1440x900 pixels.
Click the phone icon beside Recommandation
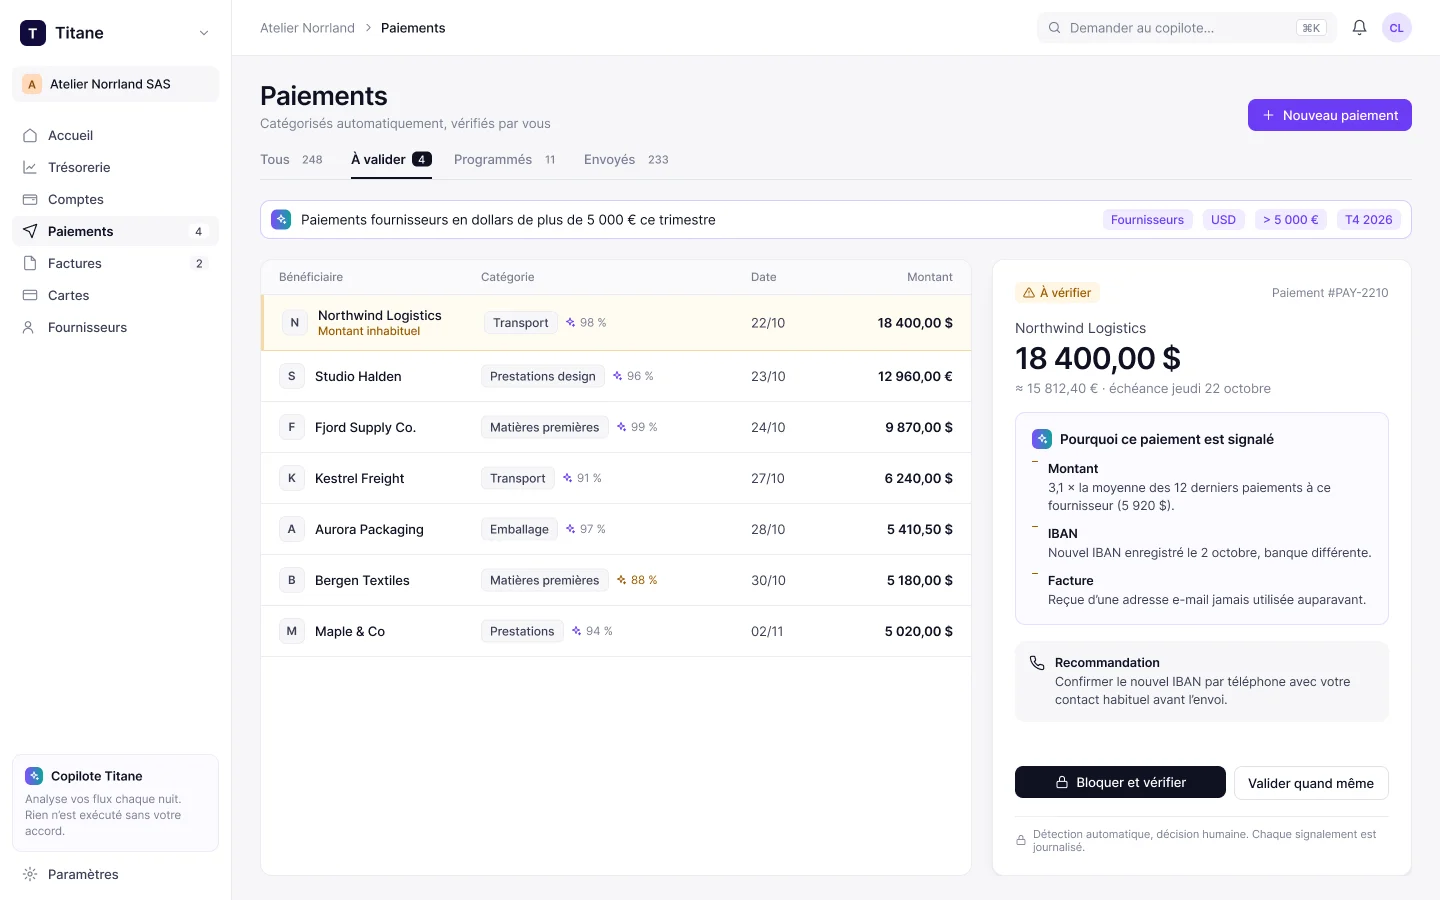(1037, 663)
